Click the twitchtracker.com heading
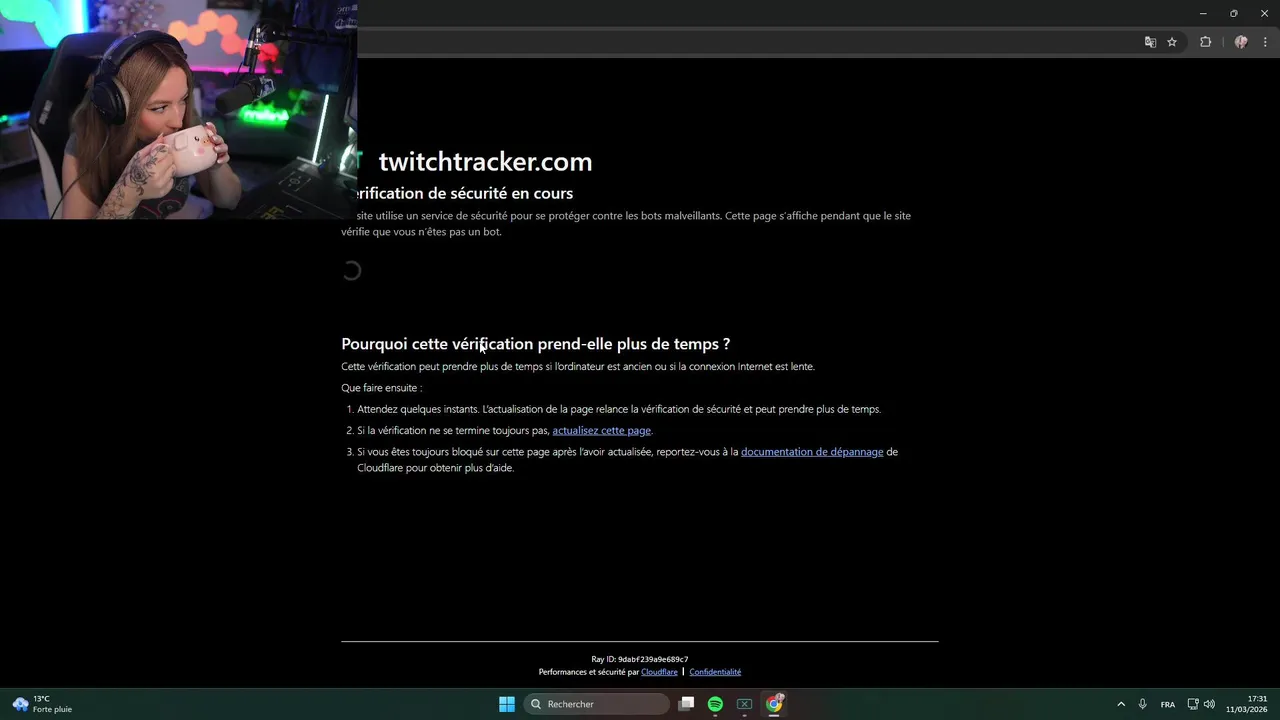 [485, 162]
